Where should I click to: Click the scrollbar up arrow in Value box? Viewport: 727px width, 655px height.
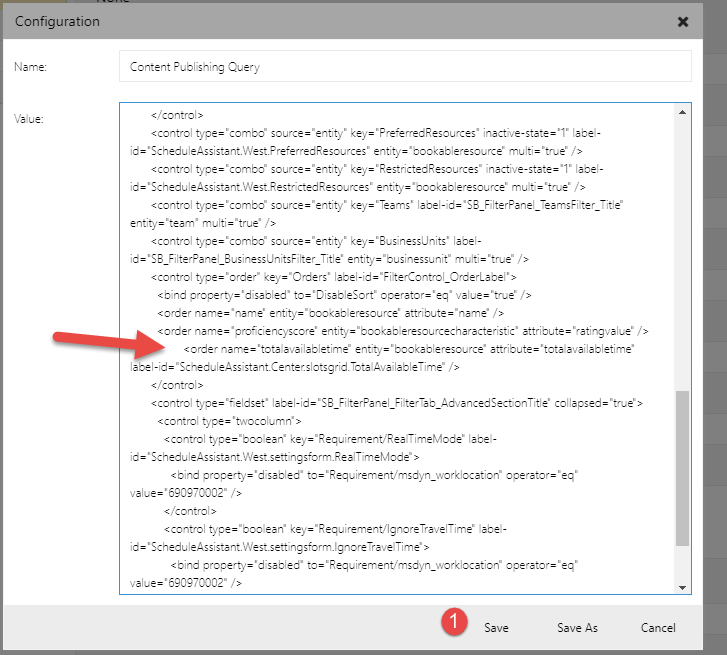tap(683, 111)
